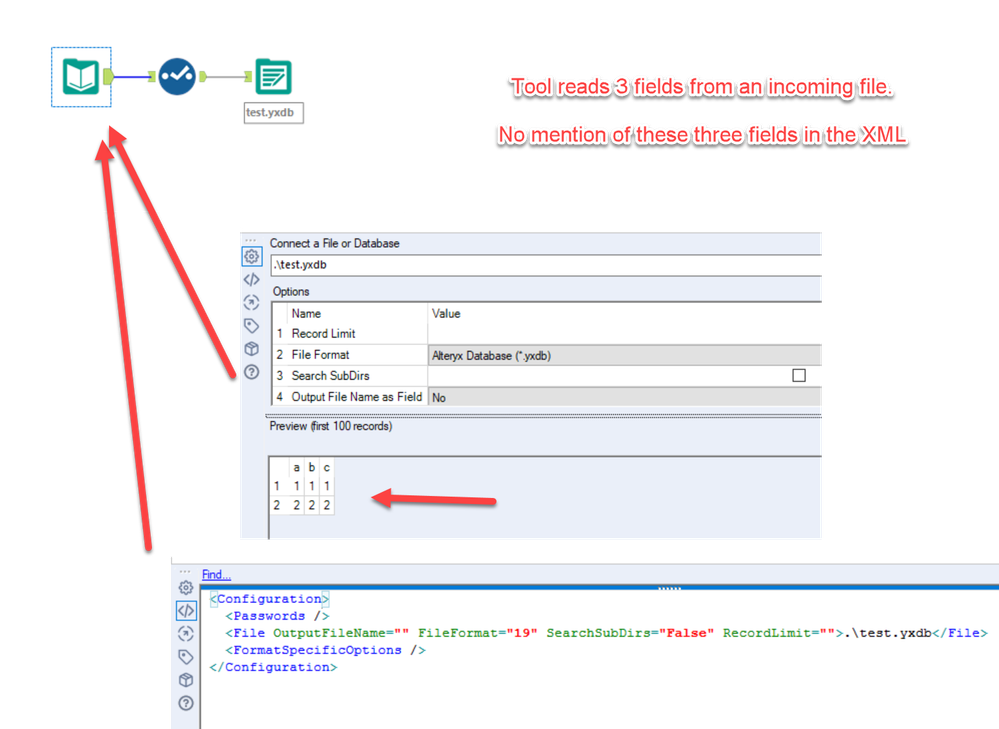
Task: Click the 'Search SubDirs' option name
Action: click(330, 376)
